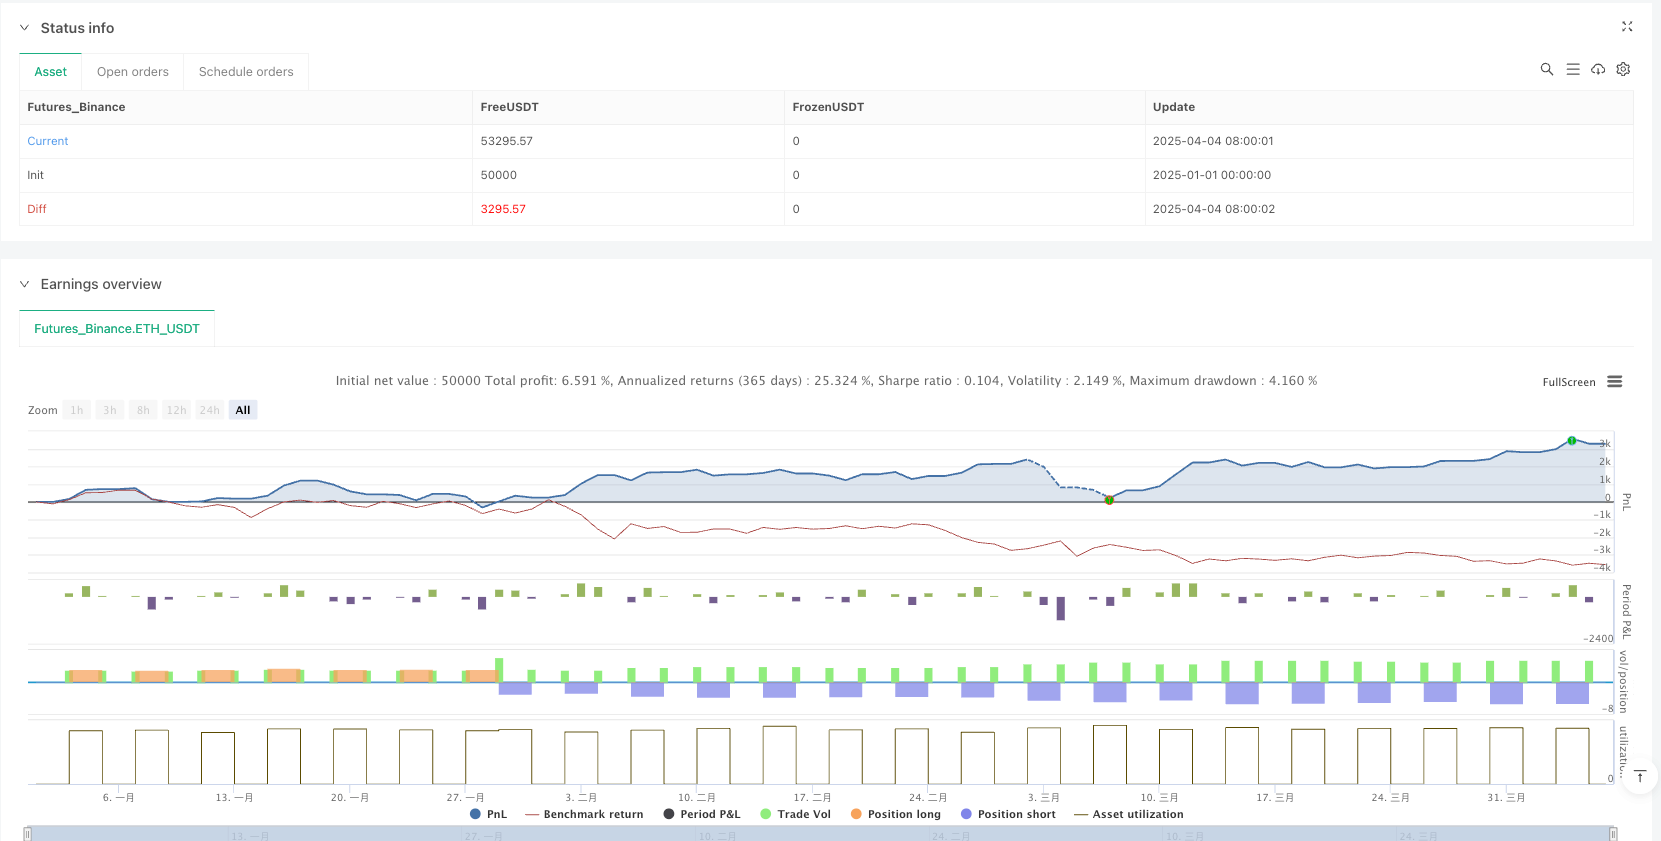Open the chart hamburger menu beside FullScreen
The height and width of the screenshot is (841, 1661).
click(x=1614, y=382)
